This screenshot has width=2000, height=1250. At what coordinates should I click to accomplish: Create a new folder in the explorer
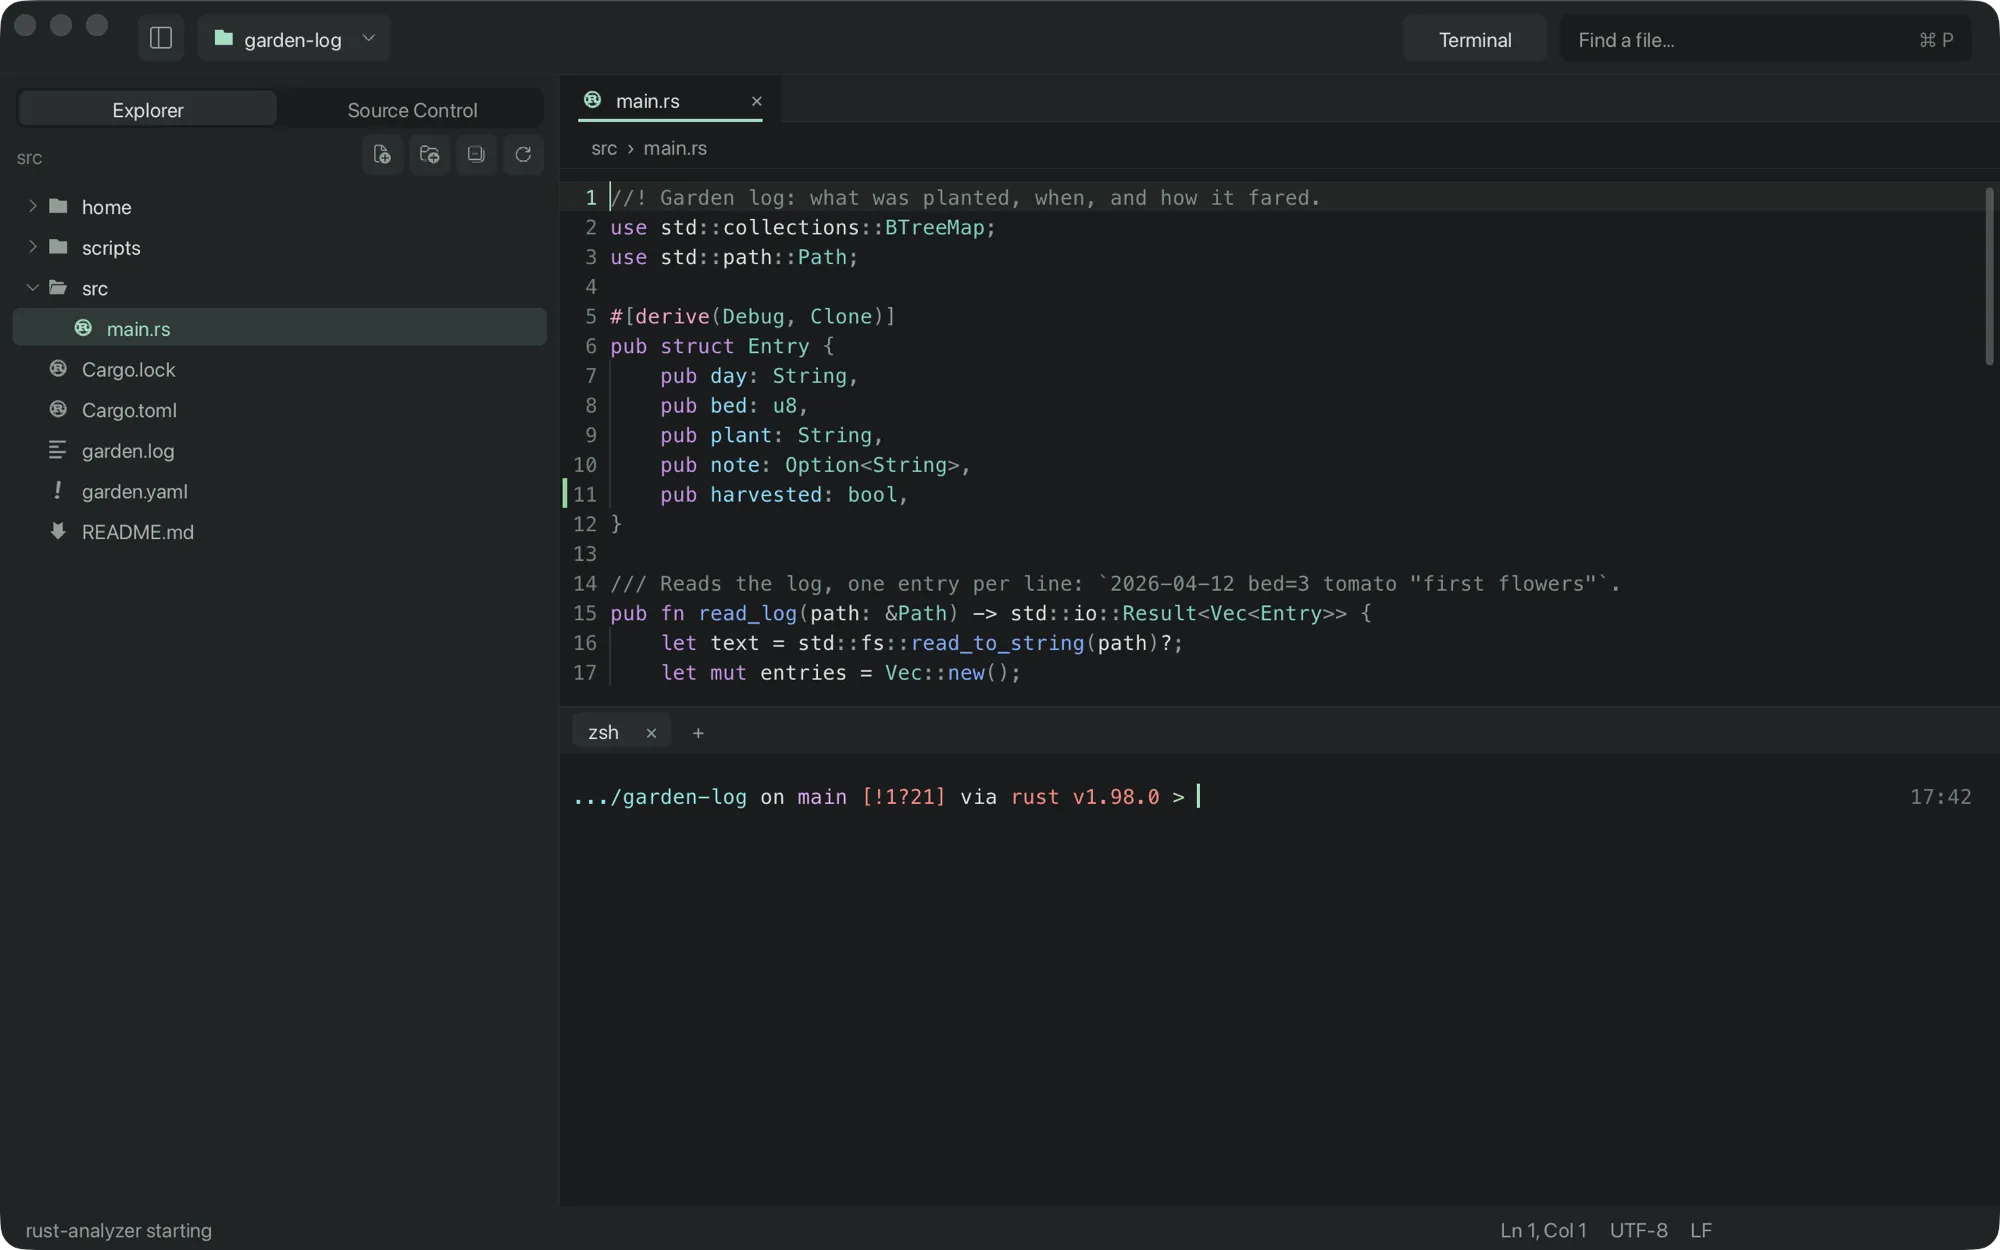[x=429, y=154]
